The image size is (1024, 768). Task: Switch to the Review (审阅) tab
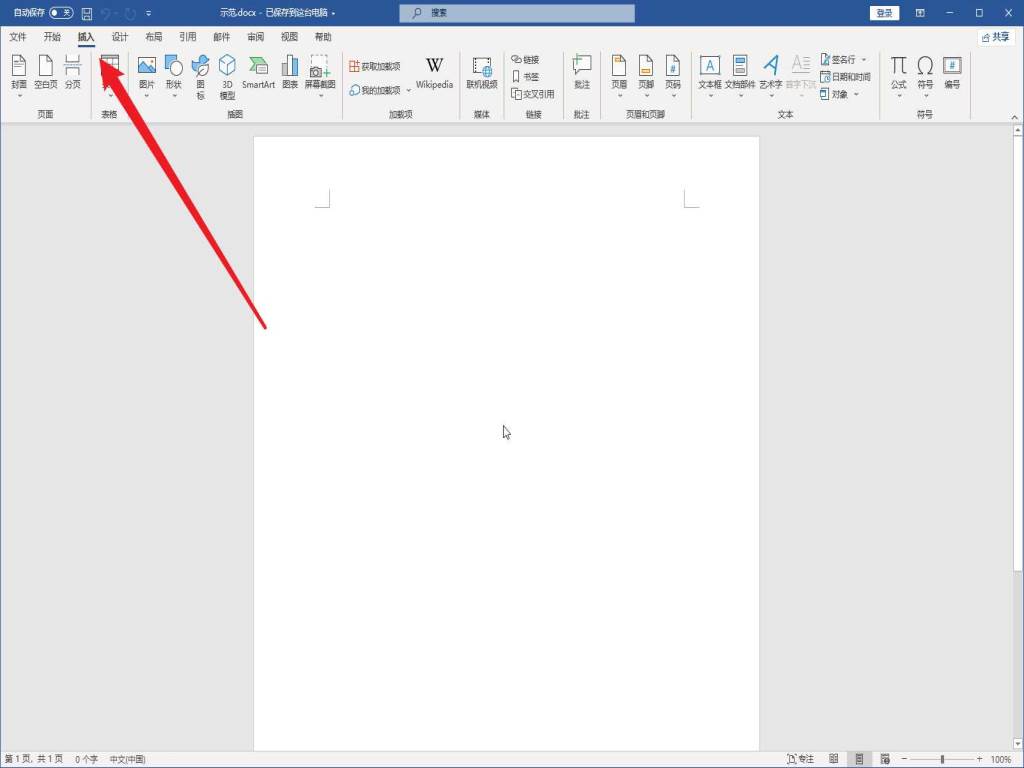255,37
